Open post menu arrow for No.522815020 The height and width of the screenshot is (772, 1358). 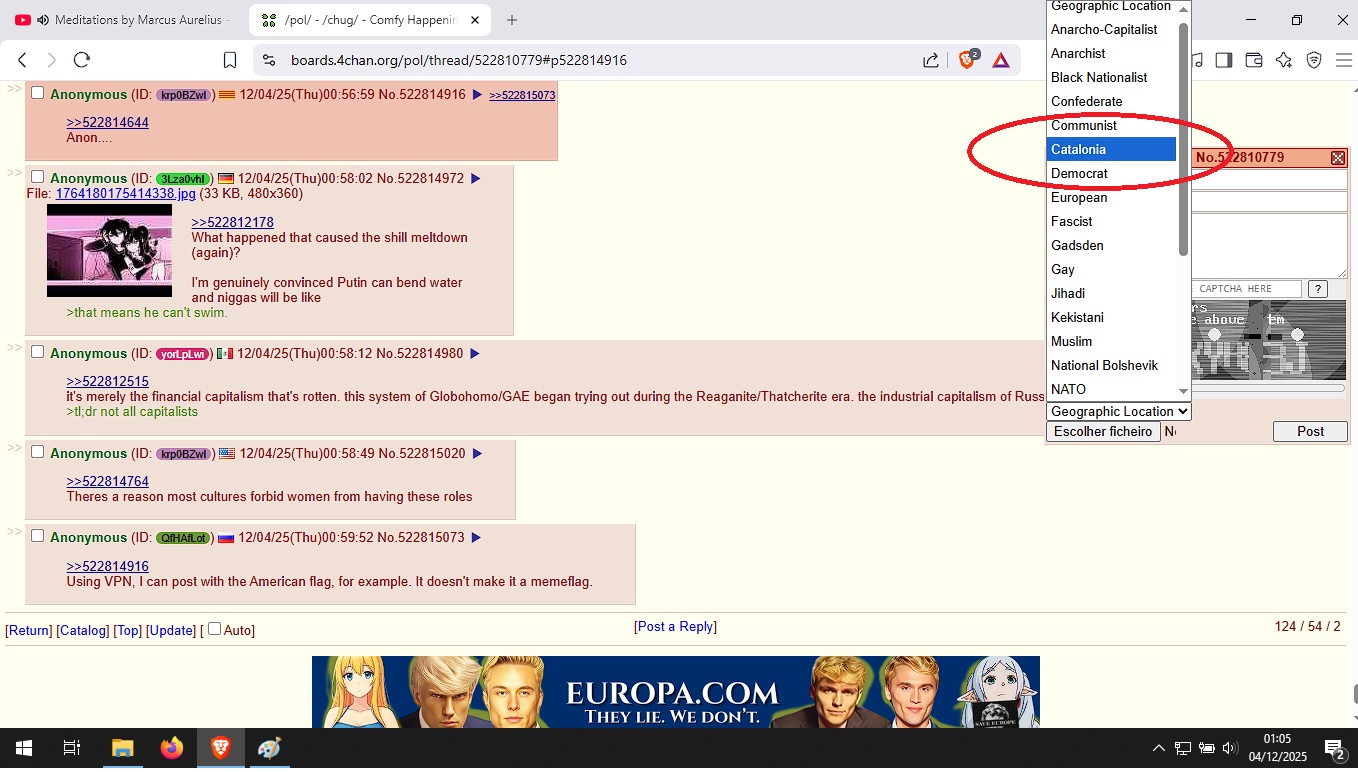pos(477,453)
